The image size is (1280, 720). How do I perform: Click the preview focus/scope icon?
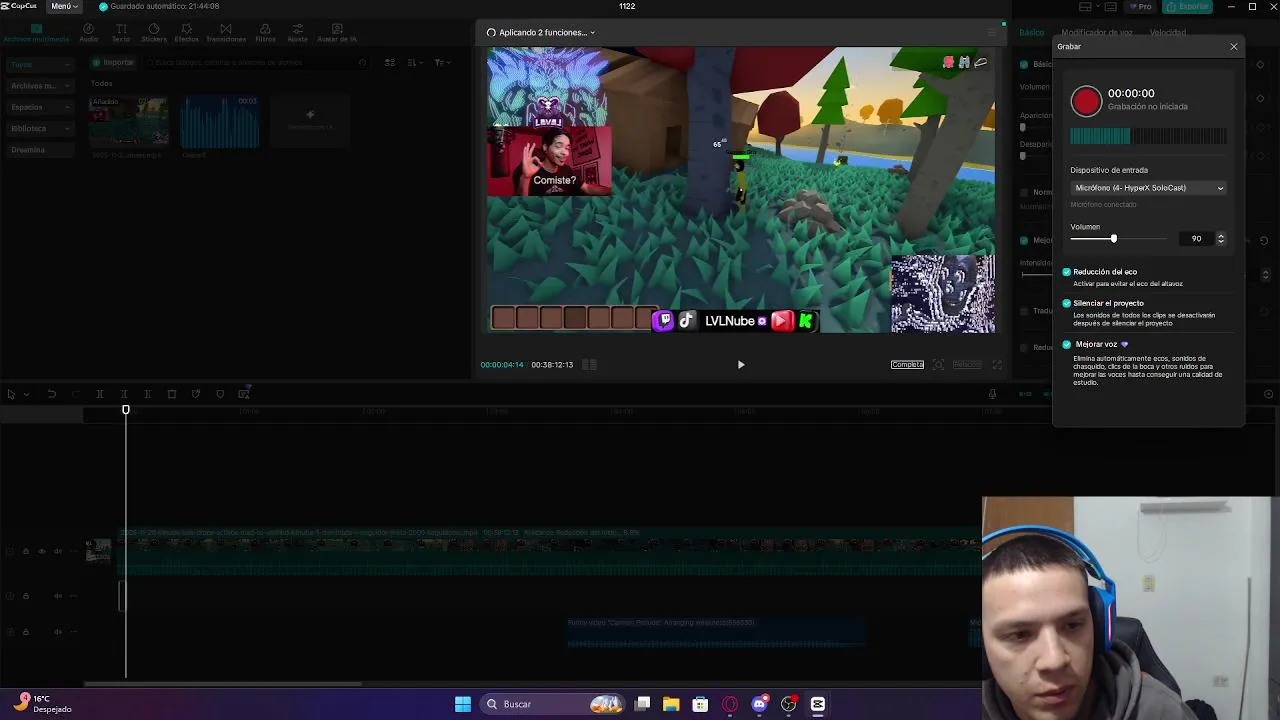pos(938,365)
